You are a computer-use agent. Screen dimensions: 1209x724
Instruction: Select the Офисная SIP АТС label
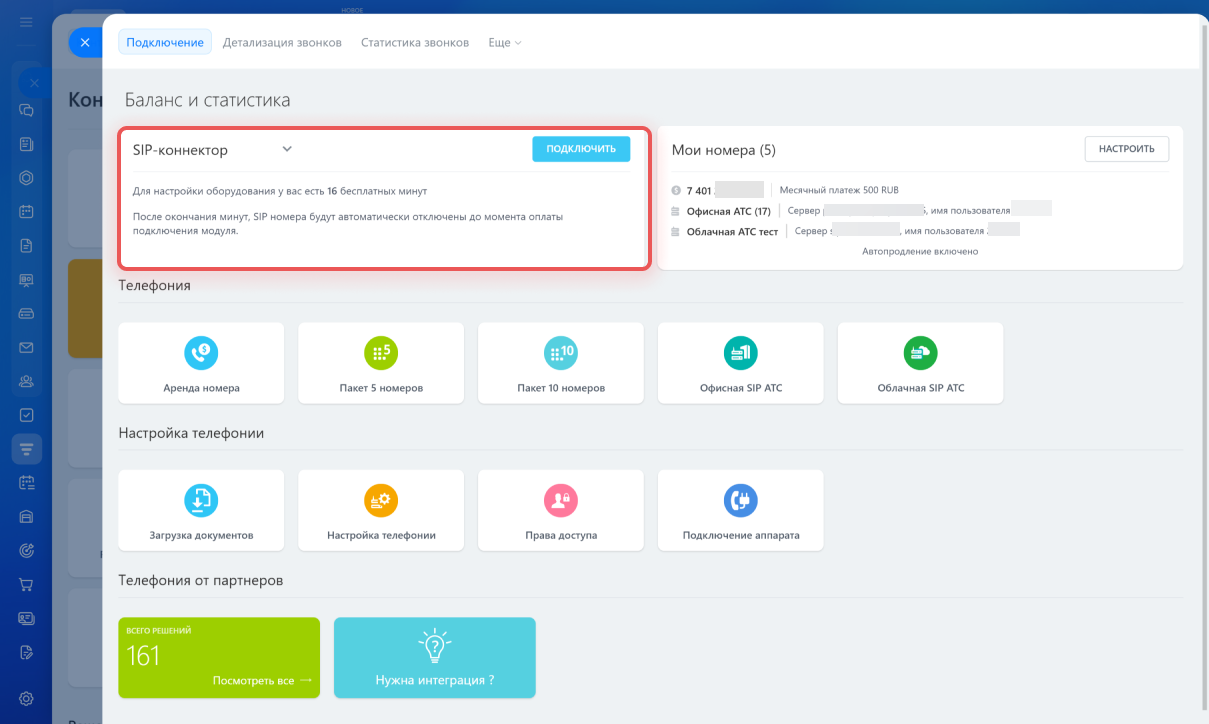click(741, 388)
